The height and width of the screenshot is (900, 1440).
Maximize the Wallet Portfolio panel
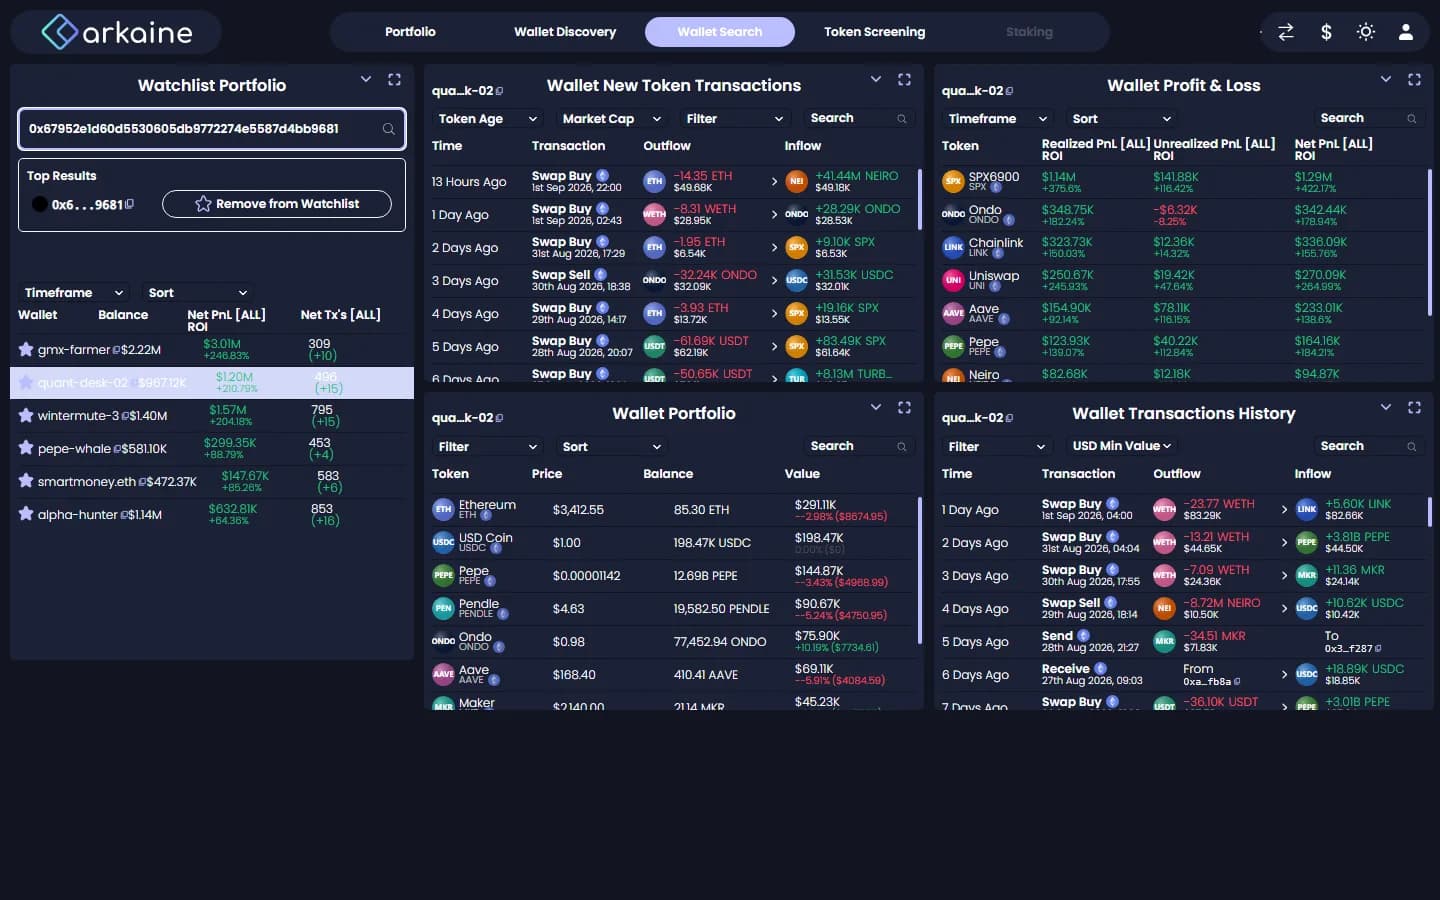pyautogui.click(x=904, y=407)
